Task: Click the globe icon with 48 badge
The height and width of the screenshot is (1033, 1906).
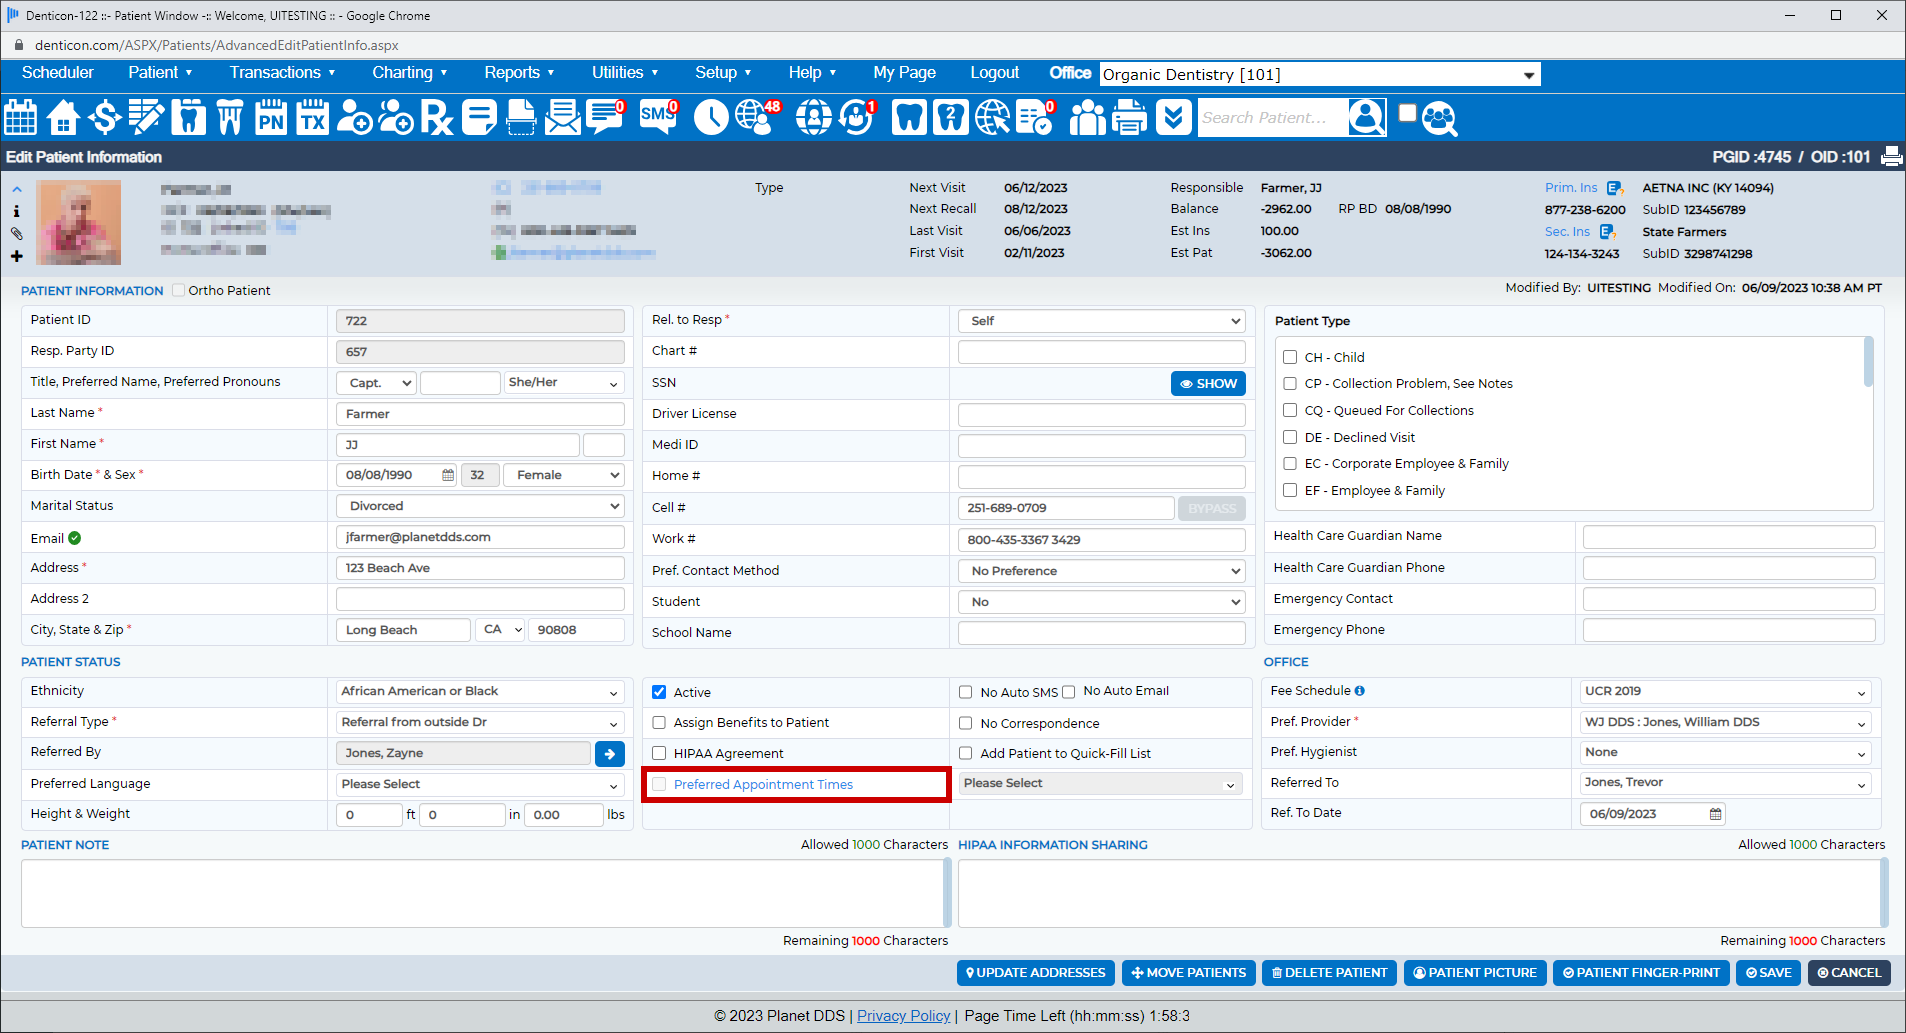Action: (757, 117)
